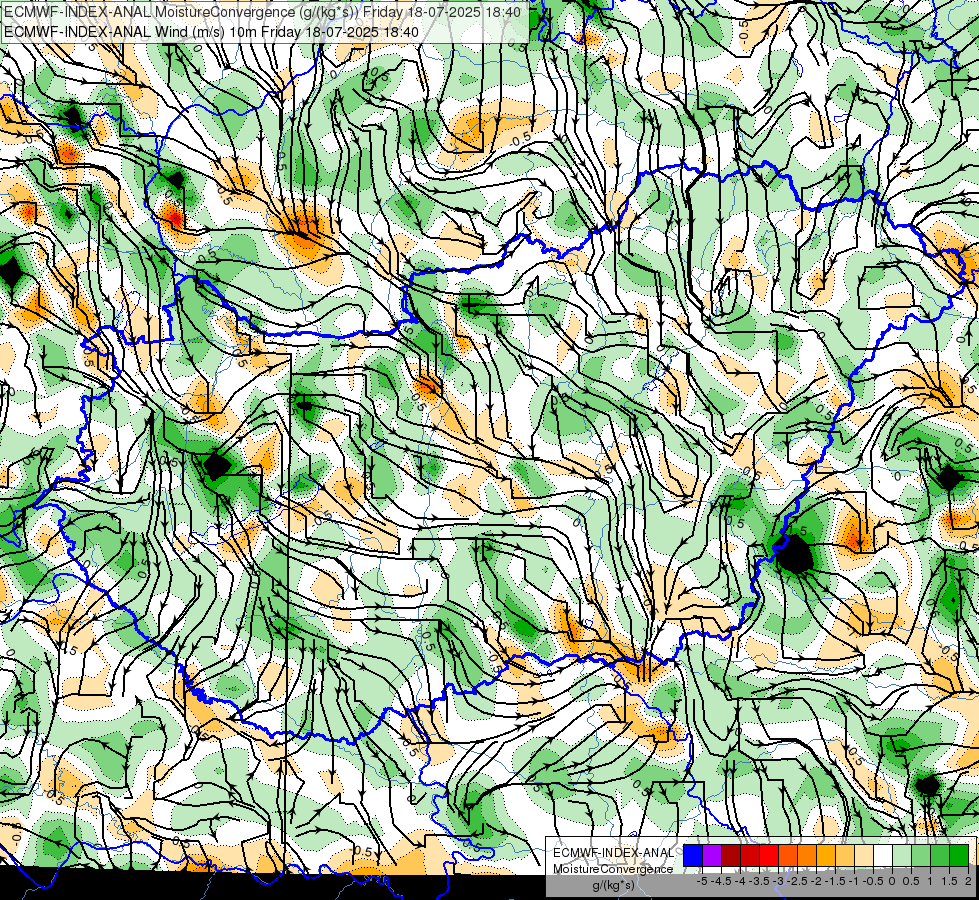The image size is (979, 900).
Task: Click legend swatch for -1.5 to -1
Action: point(845,855)
